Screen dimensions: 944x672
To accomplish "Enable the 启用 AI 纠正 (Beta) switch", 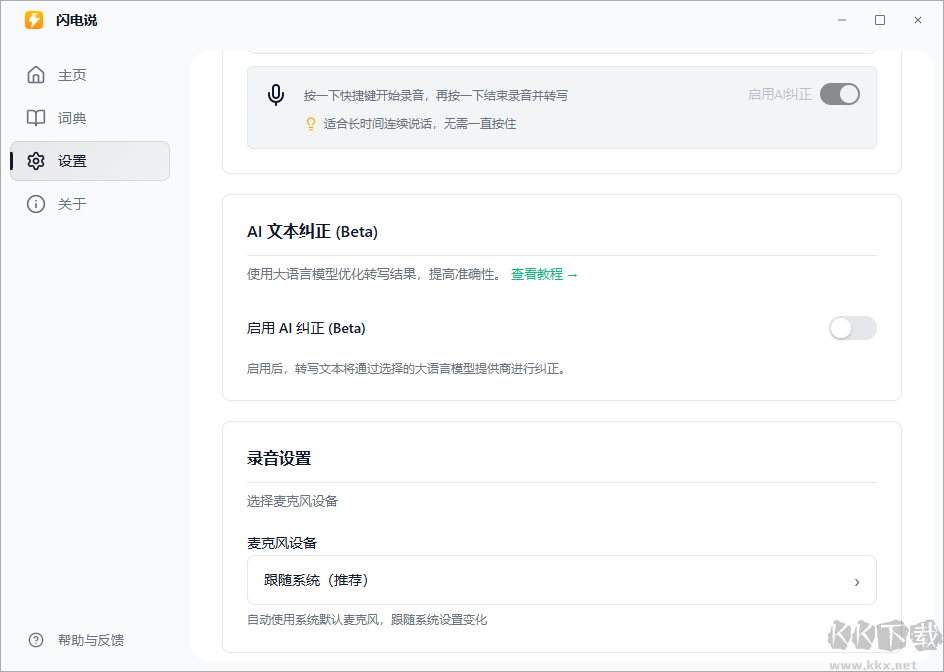I will (852, 328).
